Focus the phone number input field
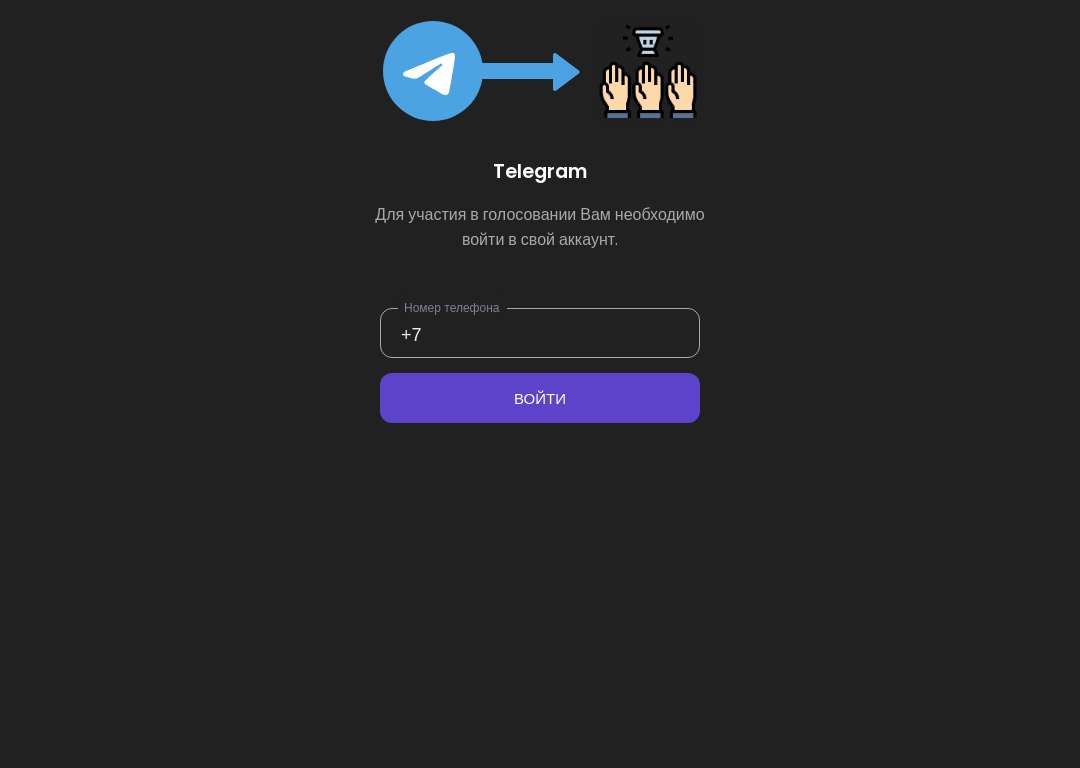Image resolution: width=1080 pixels, height=768 pixels. tap(540, 333)
